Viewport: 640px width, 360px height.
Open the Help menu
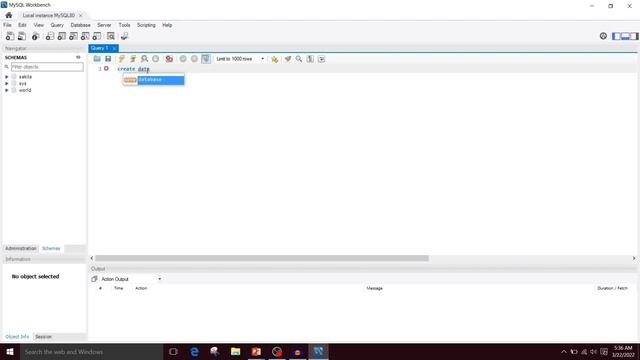click(x=167, y=25)
